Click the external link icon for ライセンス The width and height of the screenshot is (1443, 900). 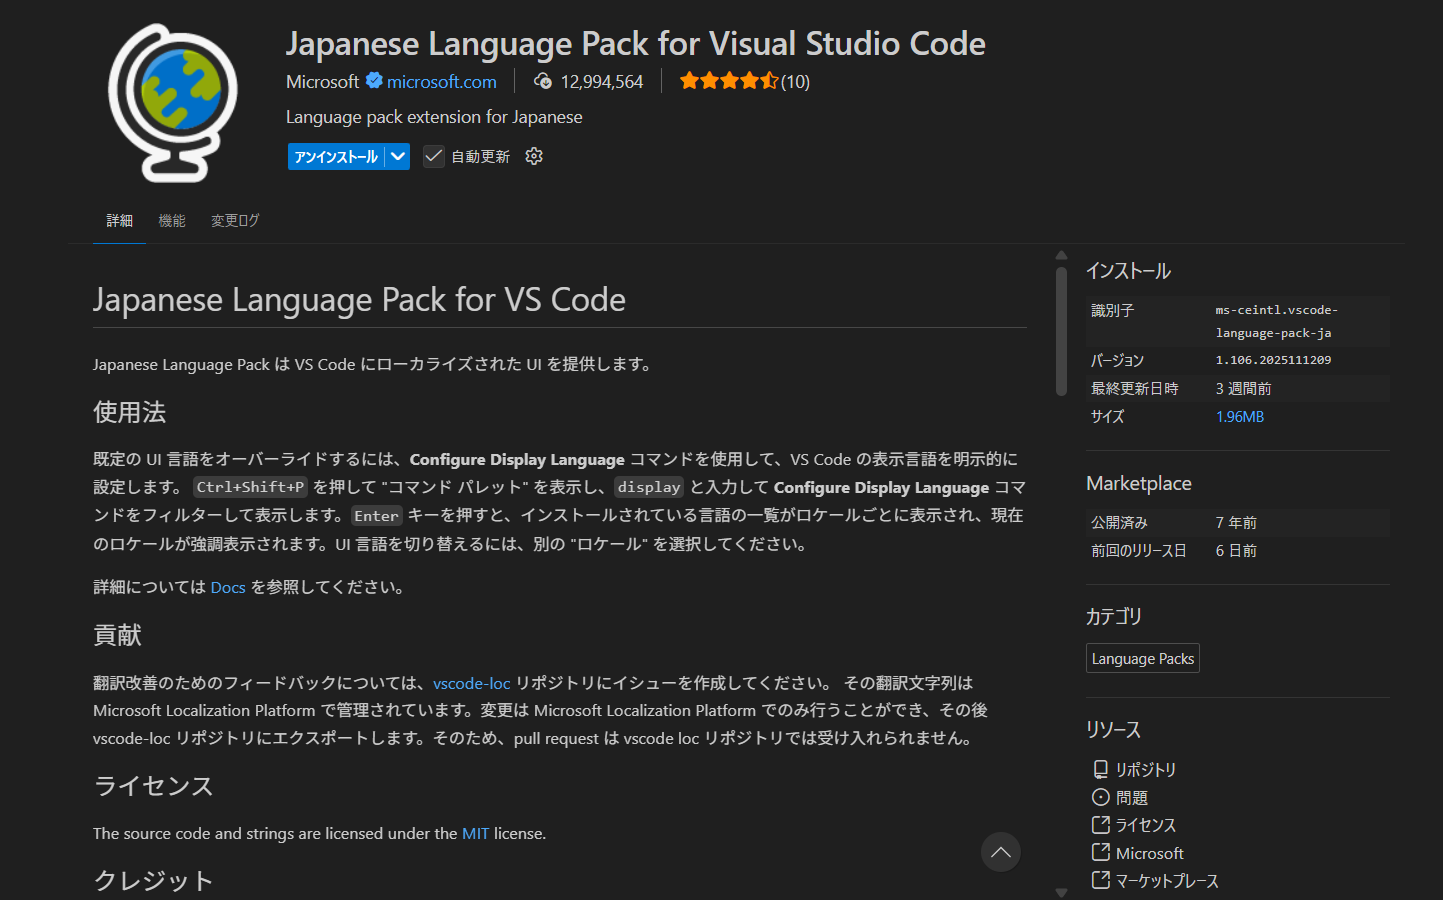pyautogui.click(x=1100, y=825)
